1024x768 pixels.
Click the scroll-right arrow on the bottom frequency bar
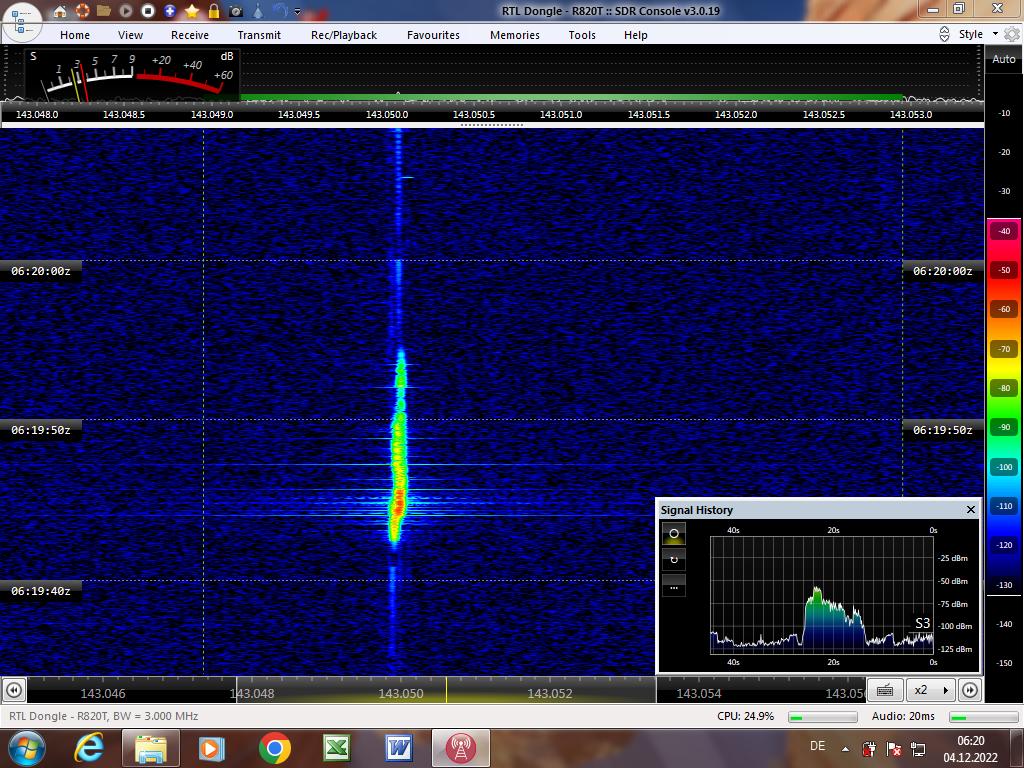(970, 690)
